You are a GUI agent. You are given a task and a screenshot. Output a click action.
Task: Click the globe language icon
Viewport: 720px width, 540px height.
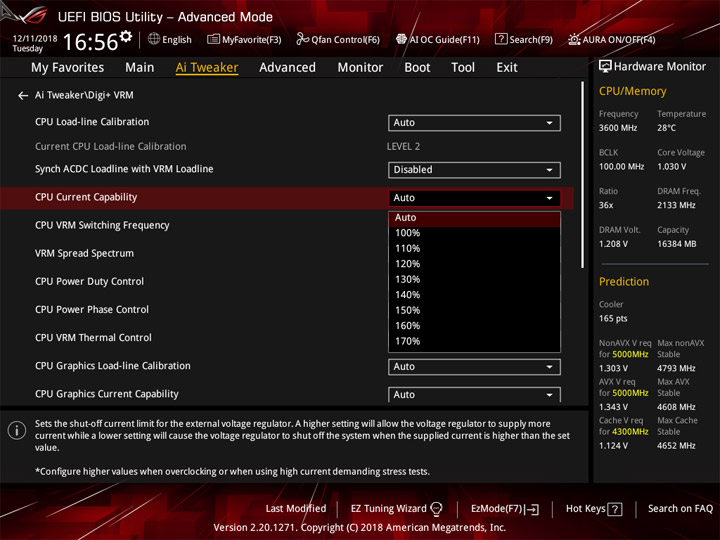(x=154, y=39)
